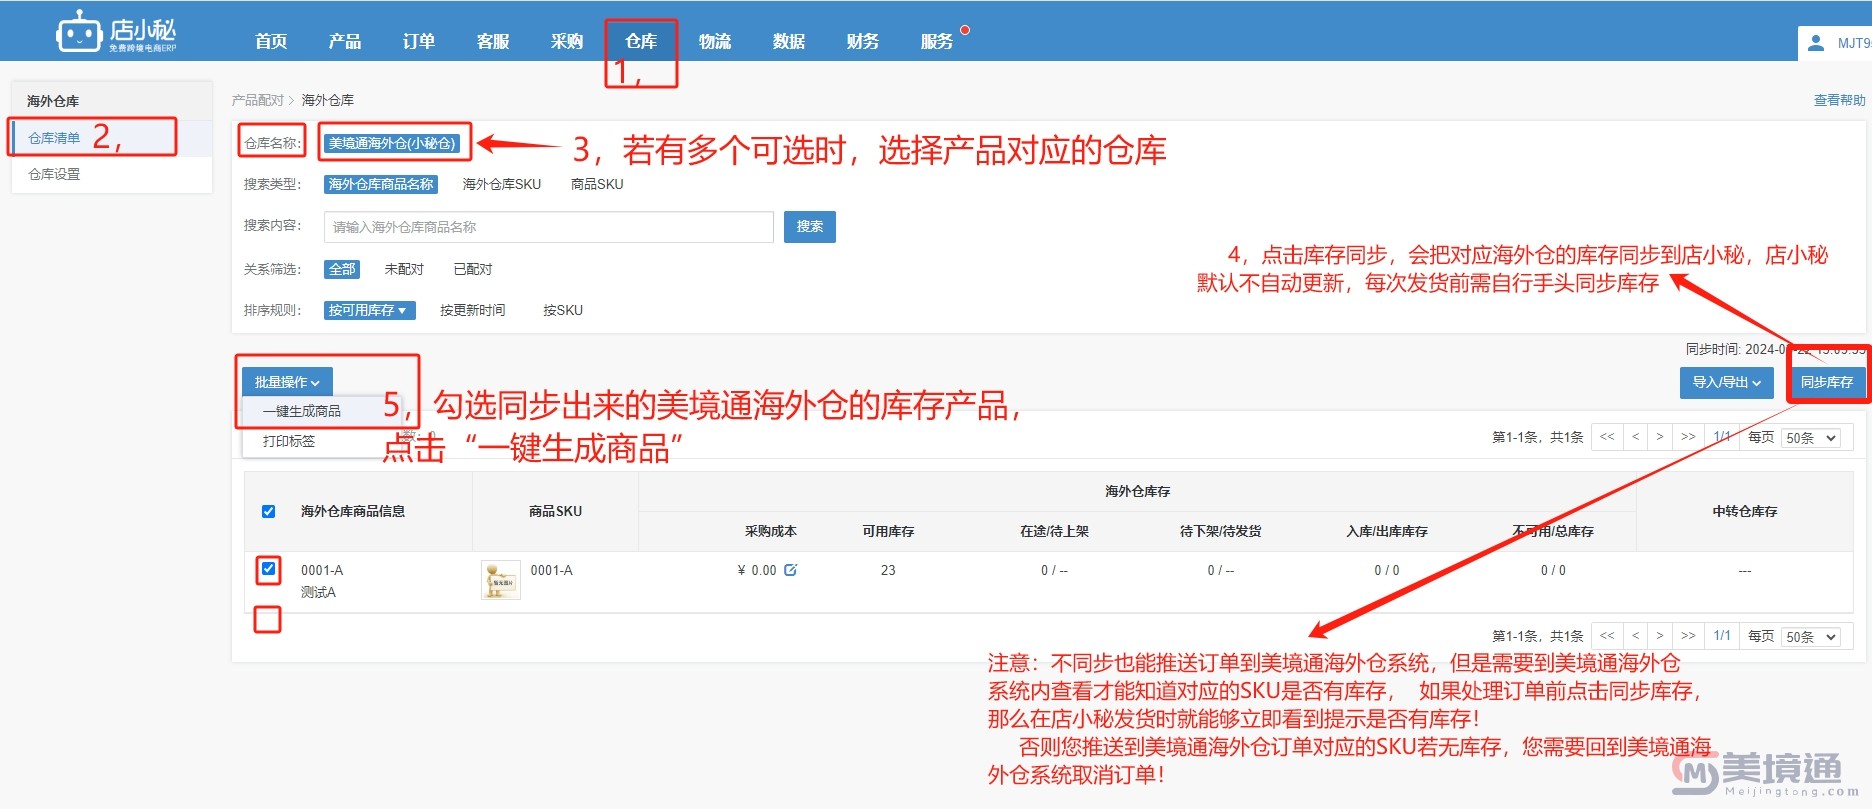Go to next page in top pagination

pyautogui.click(x=1660, y=437)
